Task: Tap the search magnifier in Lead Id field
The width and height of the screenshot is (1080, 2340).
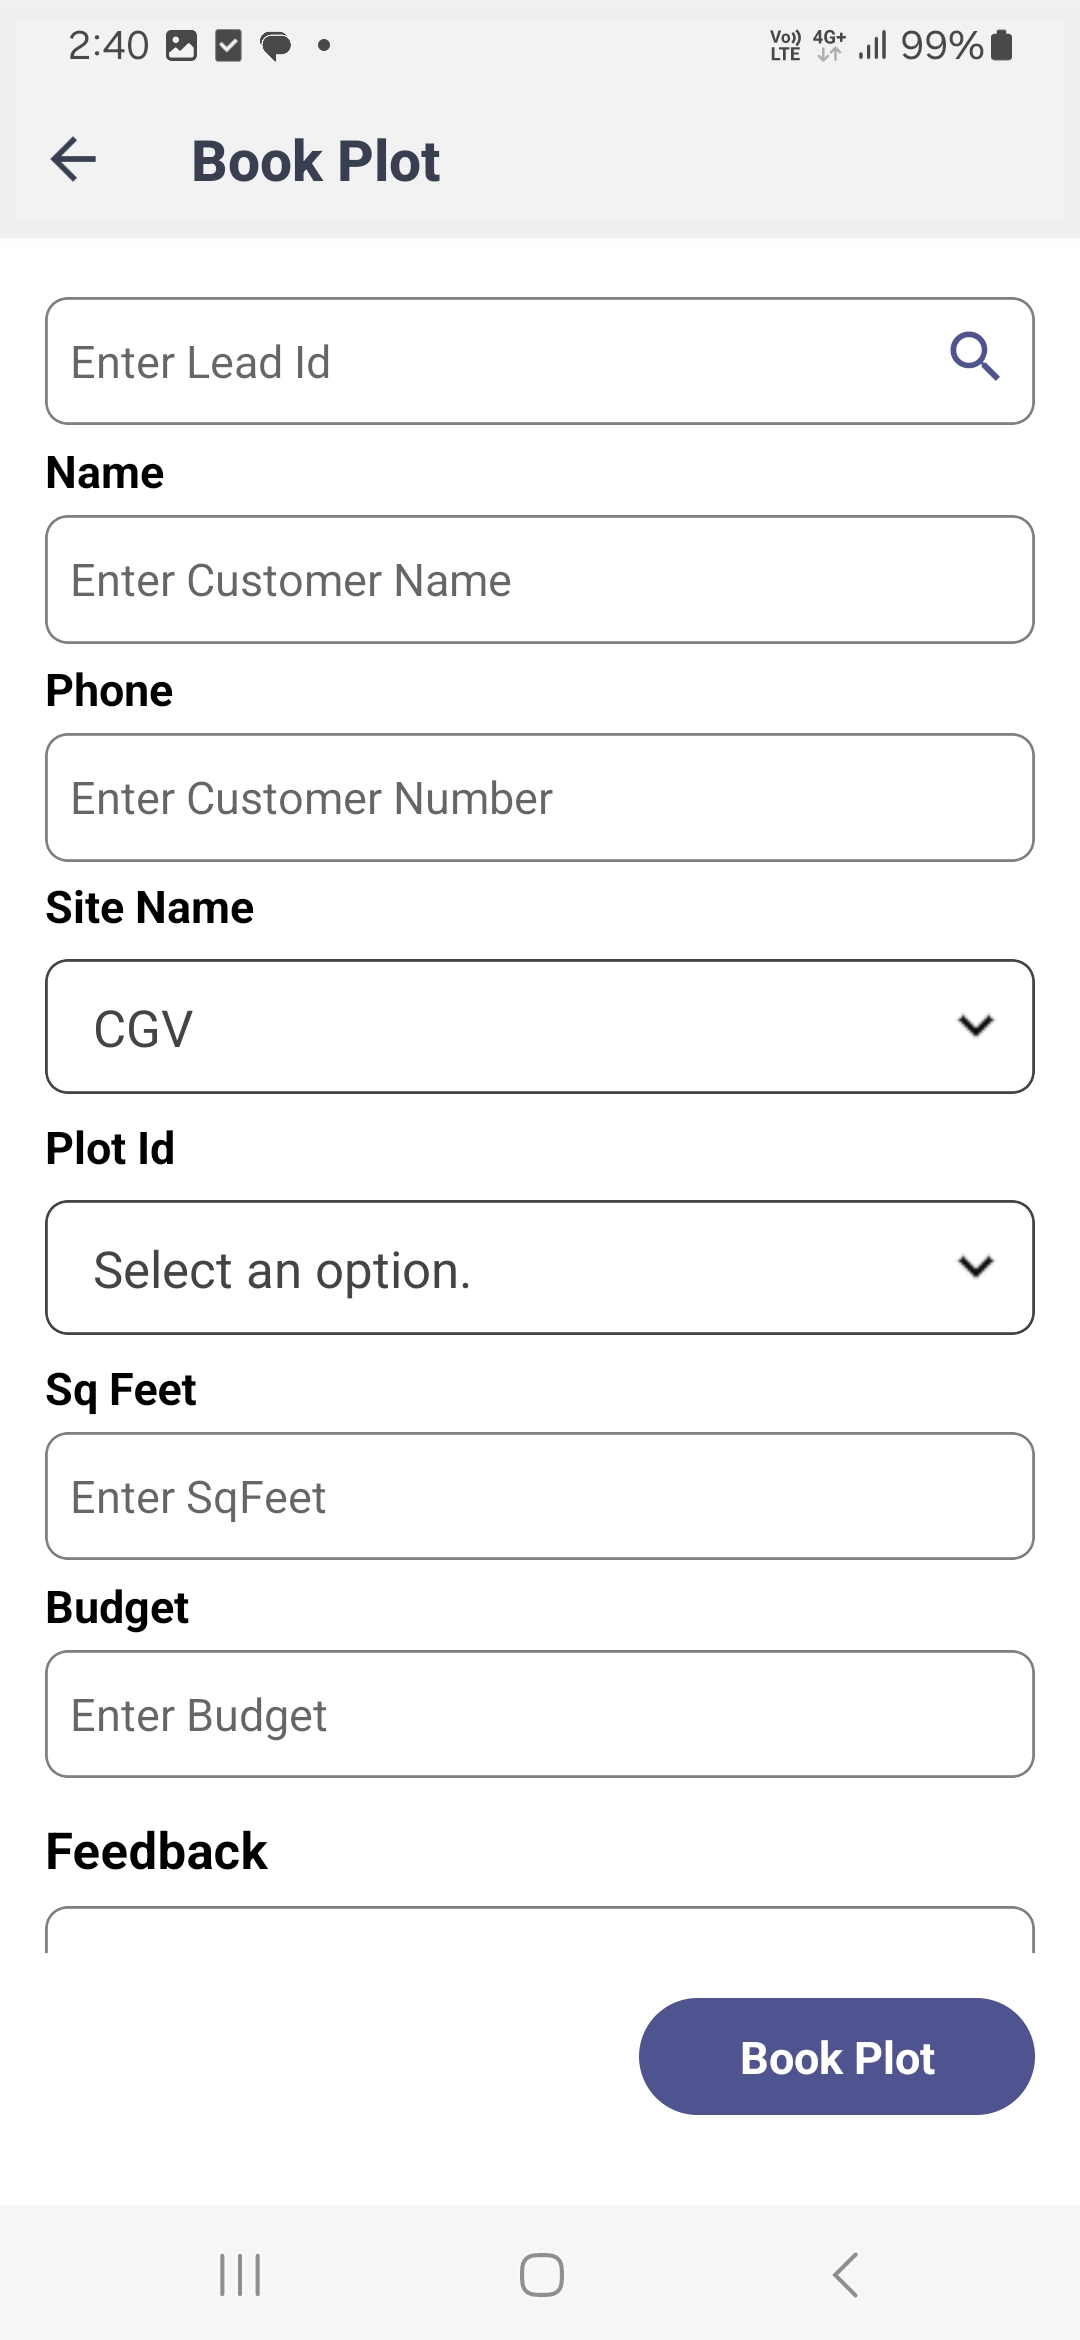Action: [975, 356]
